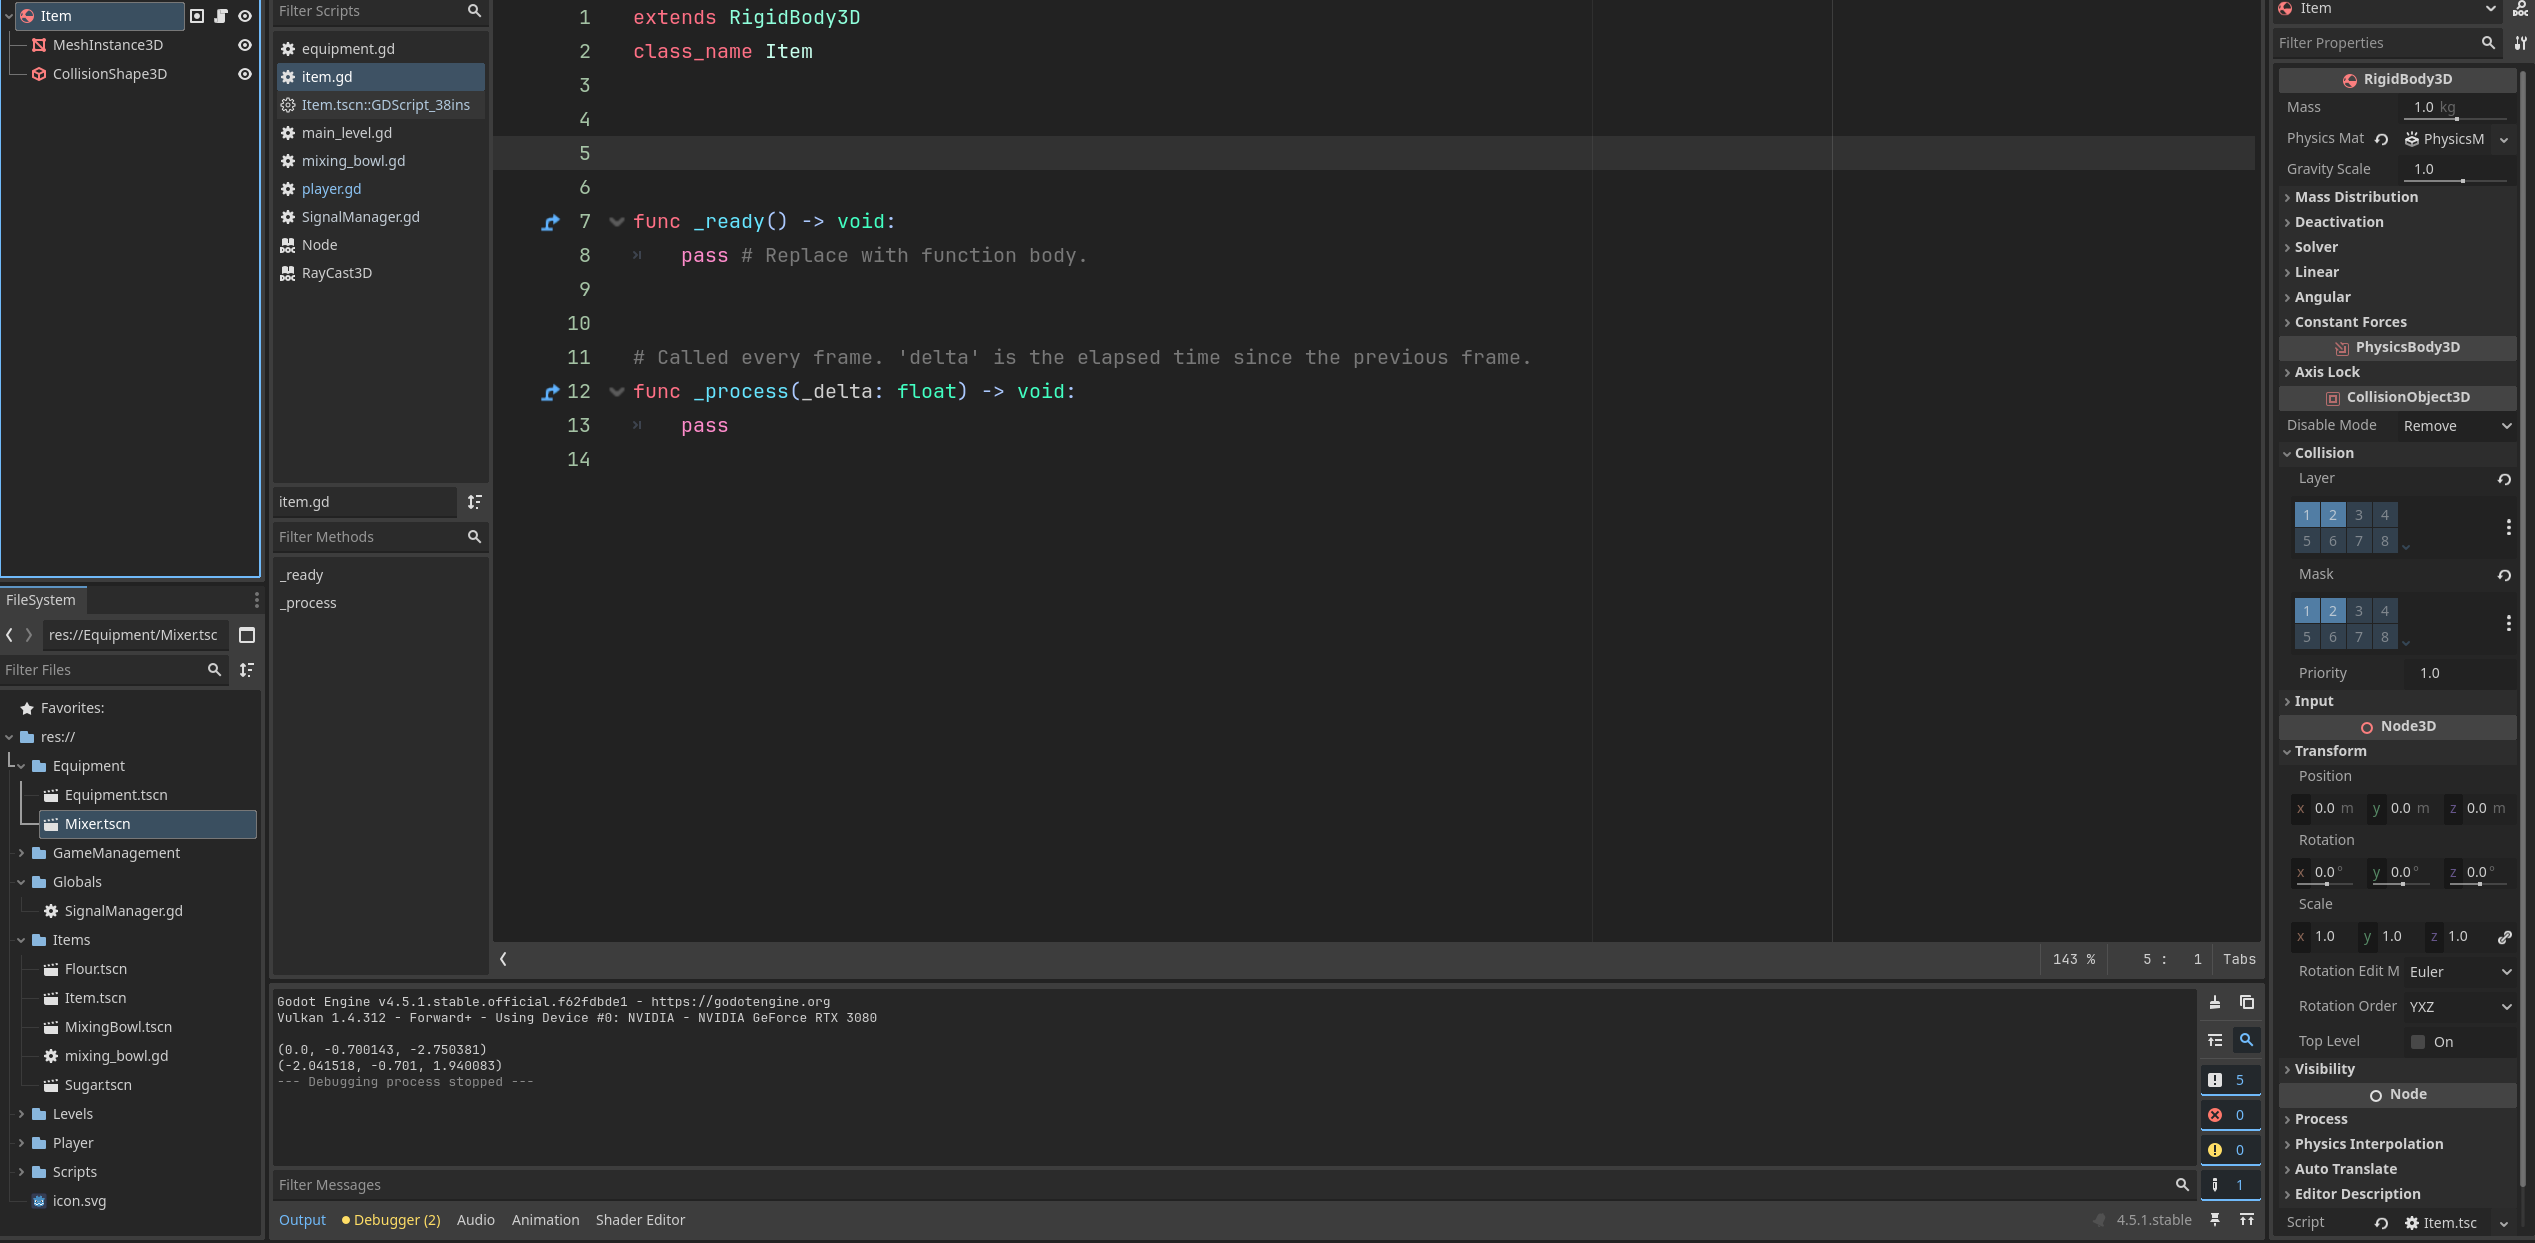The width and height of the screenshot is (2535, 1243).
Task: Open the Shader Editor bottom tab
Action: [x=640, y=1220]
